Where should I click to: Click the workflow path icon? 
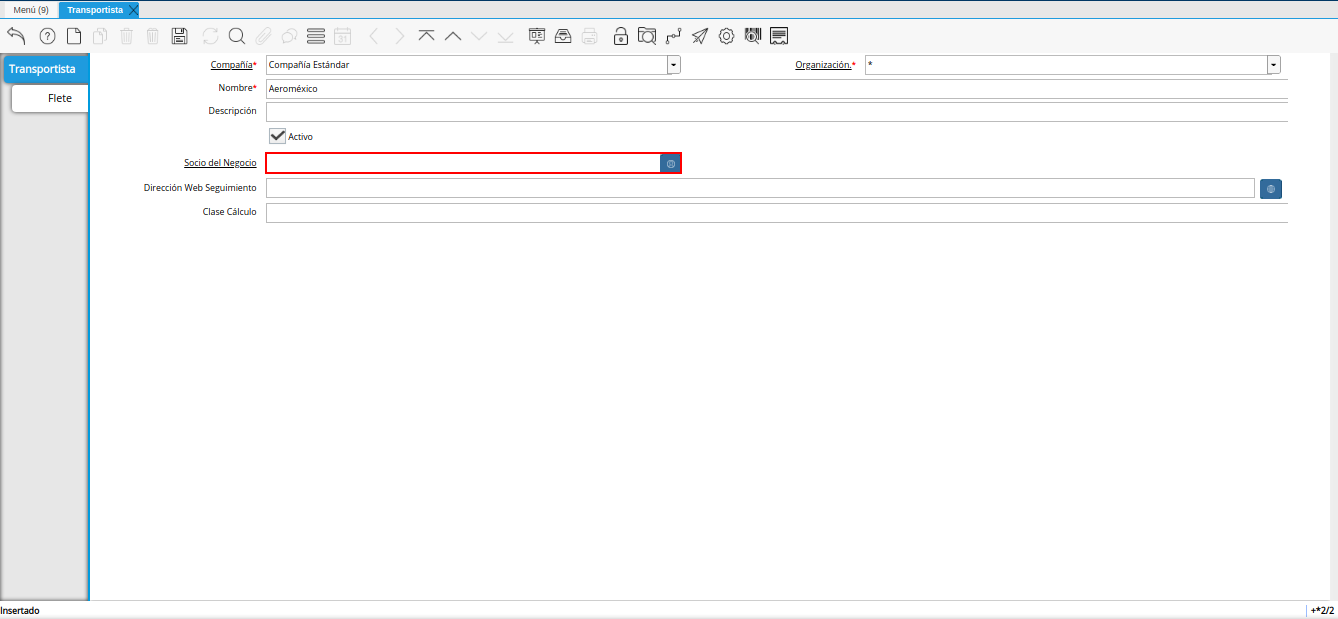pyautogui.click(x=673, y=36)
